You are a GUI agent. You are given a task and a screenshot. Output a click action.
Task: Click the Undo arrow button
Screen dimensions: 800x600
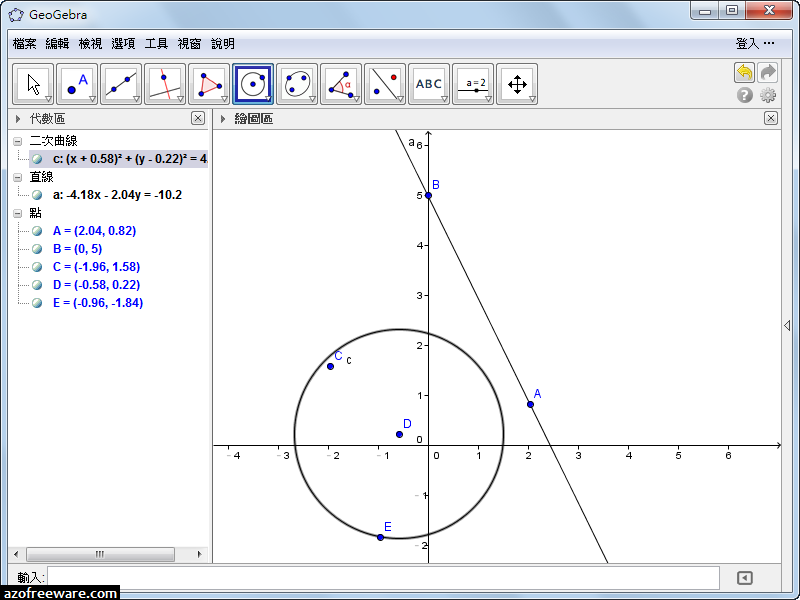pos(744,72)
